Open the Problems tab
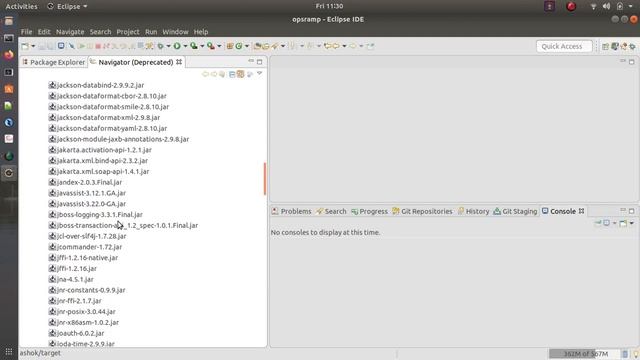The height and width of the screenshot is (360, 640). coord(291,211)
